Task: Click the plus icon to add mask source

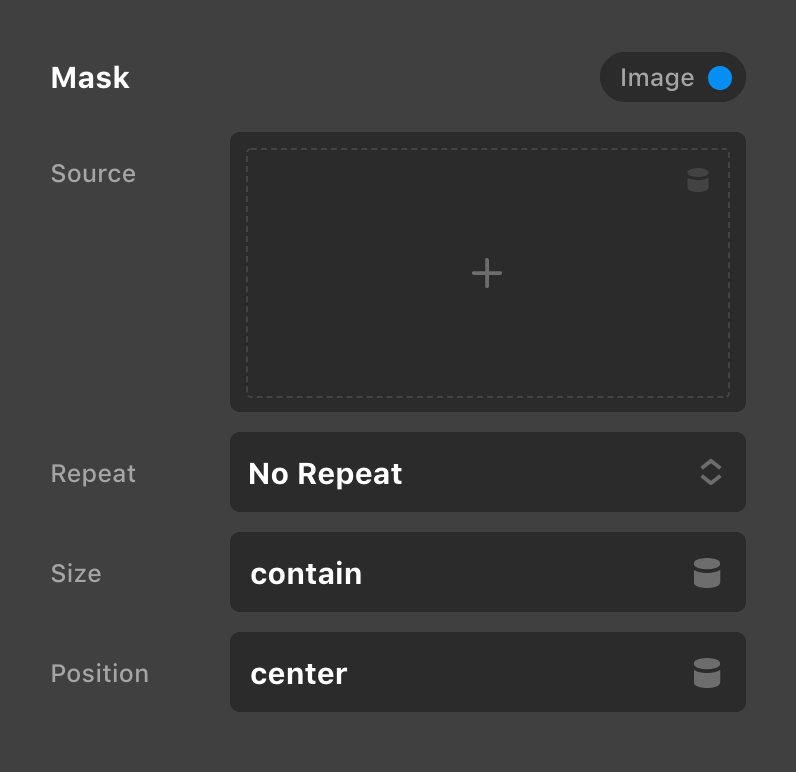Action: 487,273
